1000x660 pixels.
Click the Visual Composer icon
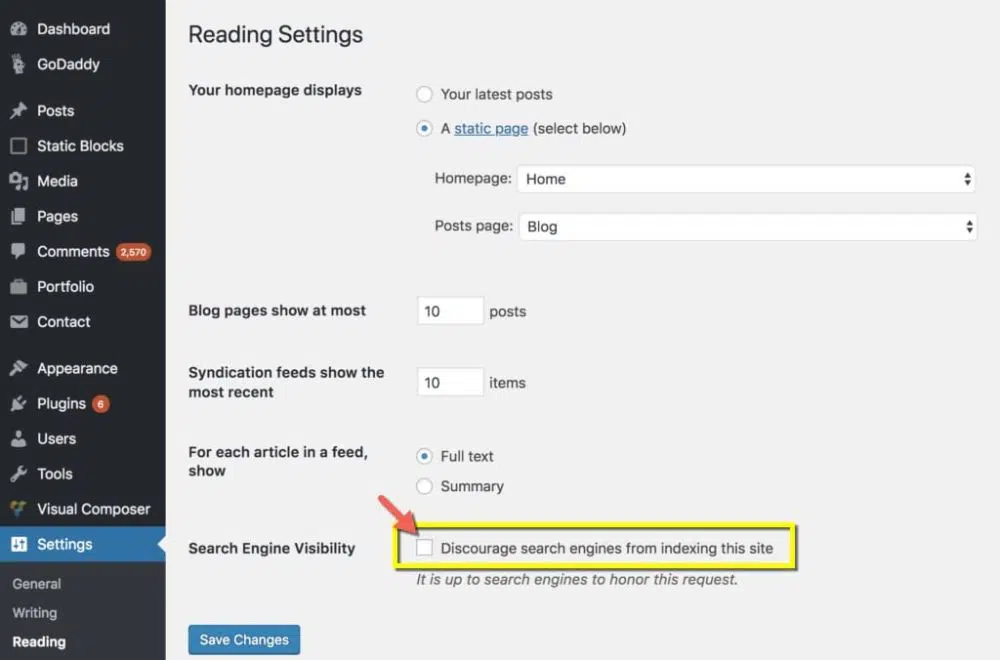click(18, 509)
